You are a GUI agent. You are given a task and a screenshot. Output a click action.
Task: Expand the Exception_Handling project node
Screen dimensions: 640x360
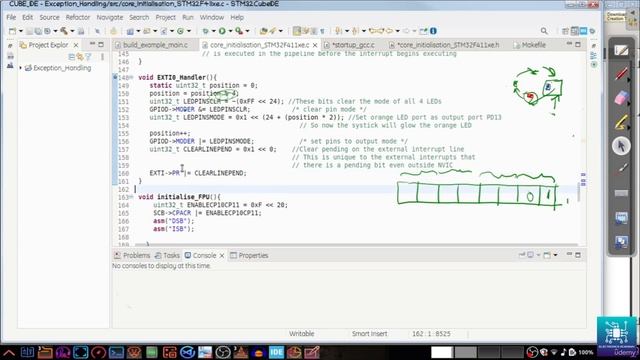tap(20, 68)
